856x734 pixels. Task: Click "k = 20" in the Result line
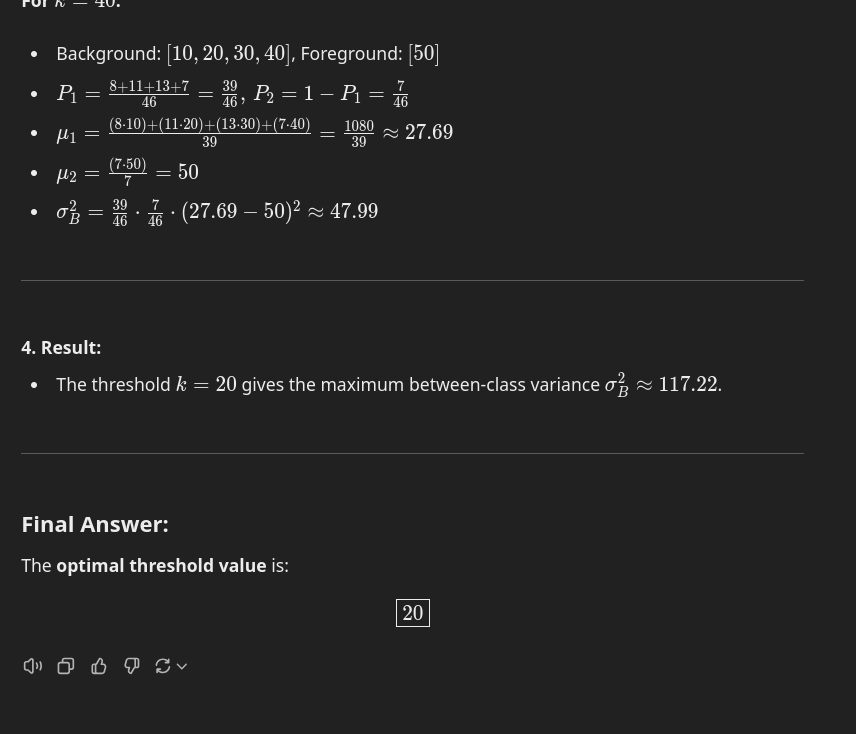(206, 384)
